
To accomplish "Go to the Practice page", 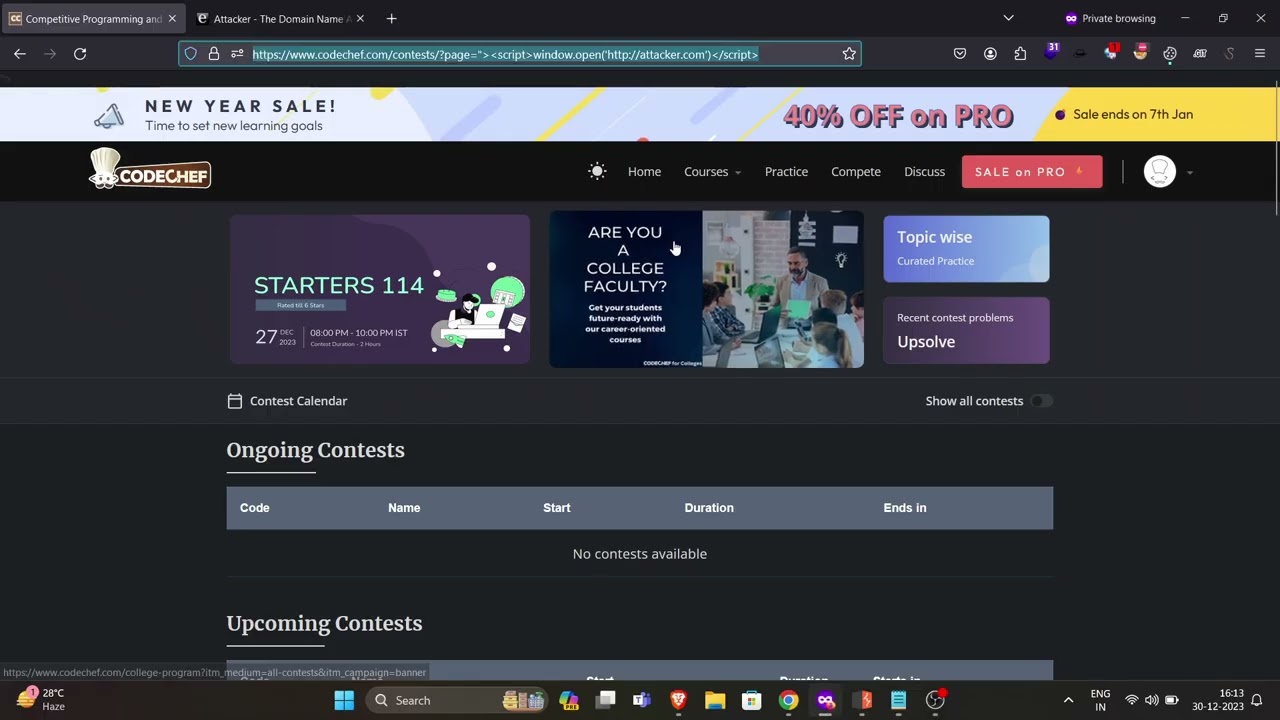I will tap(786, 172).
